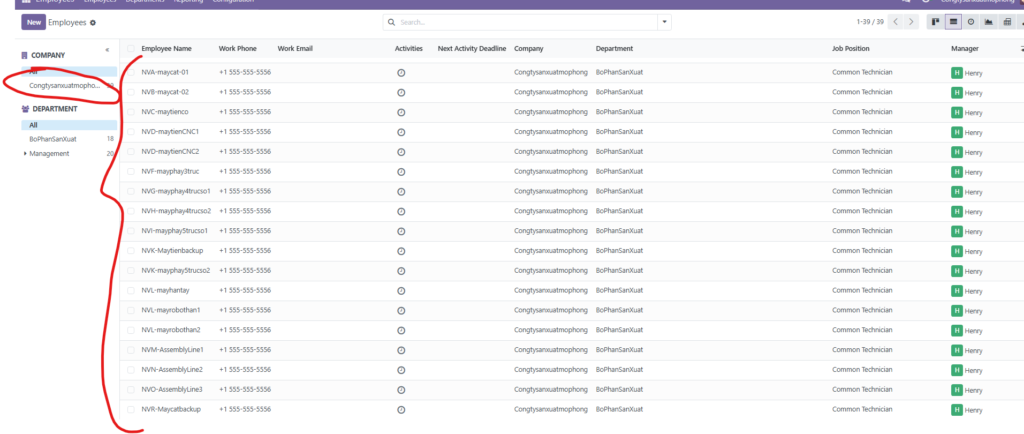Screen dimensions: 1024x434
Task: Click activity clock icon for NVA-maycat-01
Action: tap(401, 73)
